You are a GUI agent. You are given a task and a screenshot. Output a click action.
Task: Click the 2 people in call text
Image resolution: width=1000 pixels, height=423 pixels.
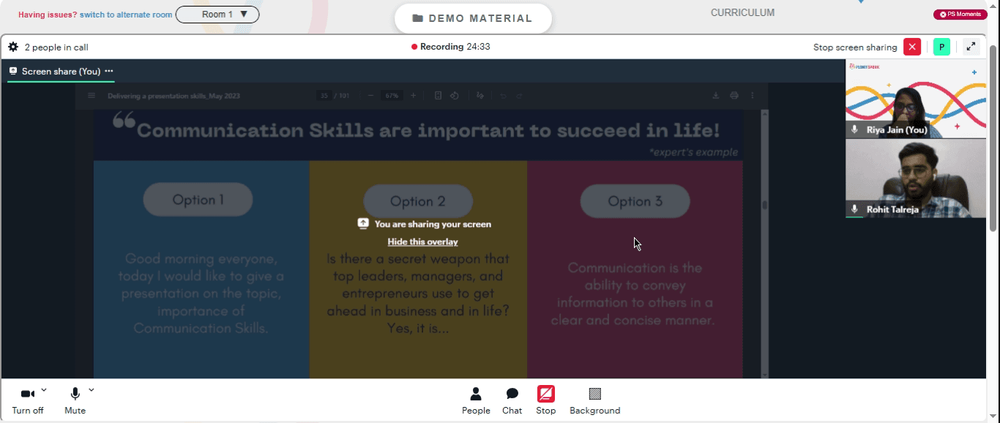tap(56, 47)
